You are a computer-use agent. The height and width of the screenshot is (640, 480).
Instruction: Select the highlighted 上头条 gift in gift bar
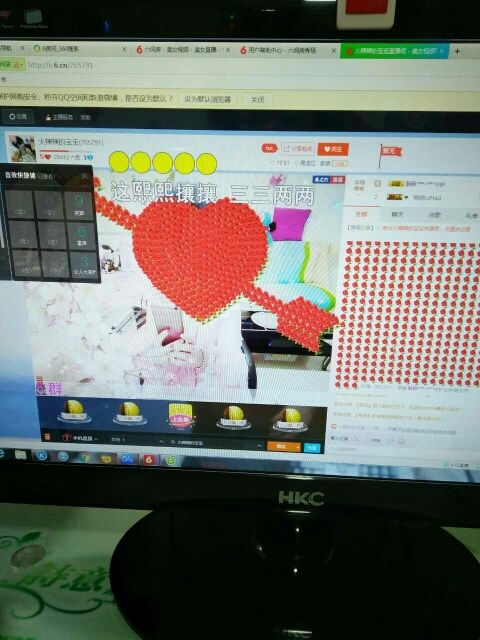pos(180,416)
